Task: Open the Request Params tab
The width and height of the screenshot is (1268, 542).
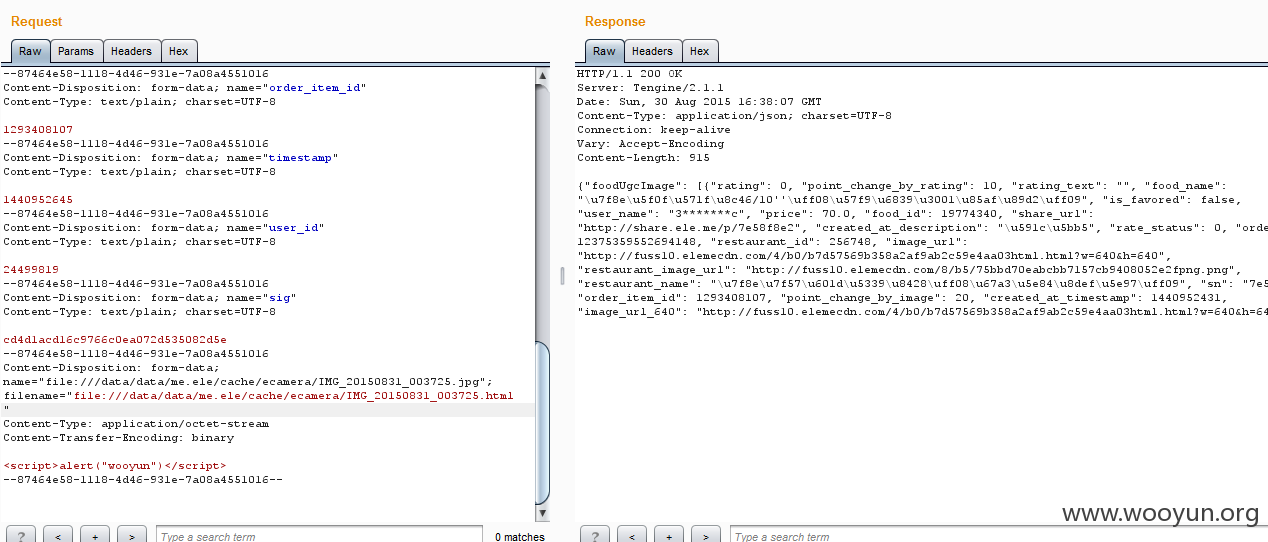Action: click(x=76, y=51)
